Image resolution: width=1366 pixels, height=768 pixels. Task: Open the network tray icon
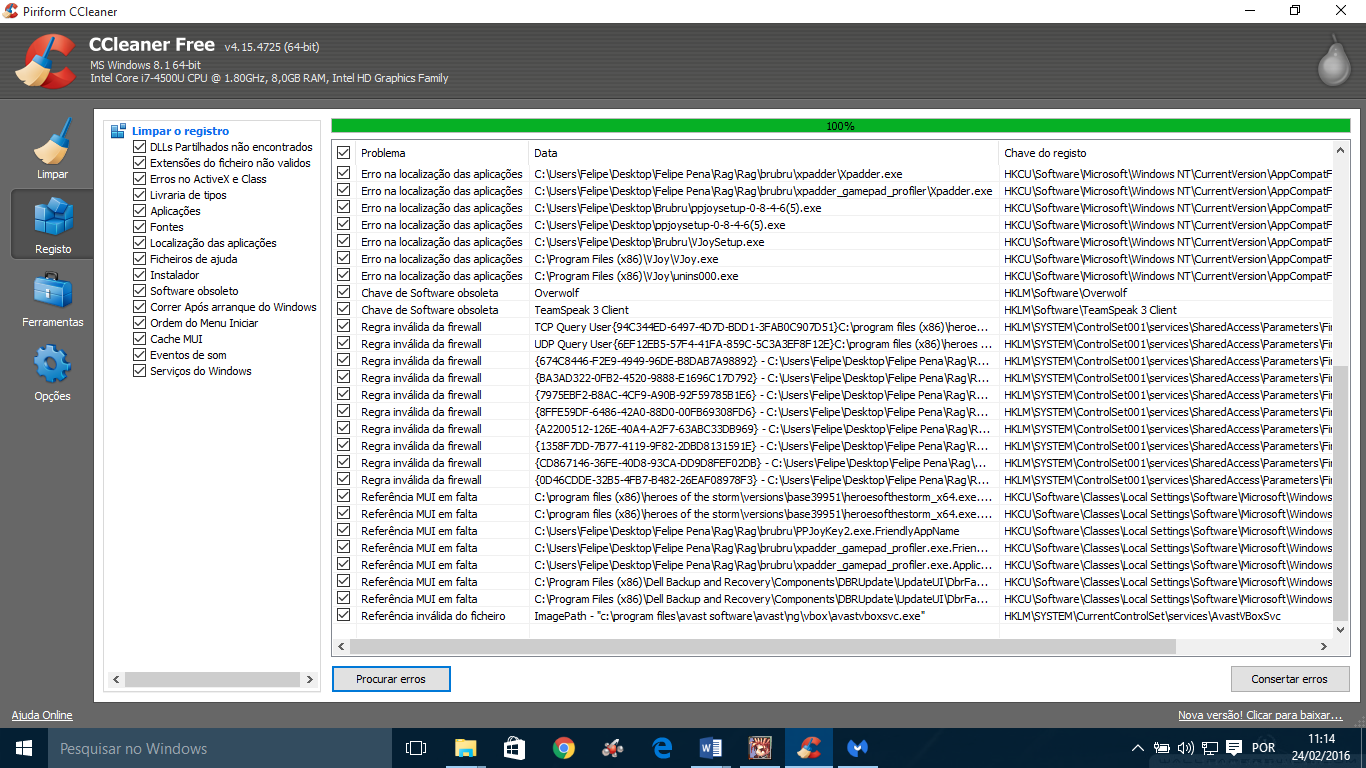click(1210, 748)
